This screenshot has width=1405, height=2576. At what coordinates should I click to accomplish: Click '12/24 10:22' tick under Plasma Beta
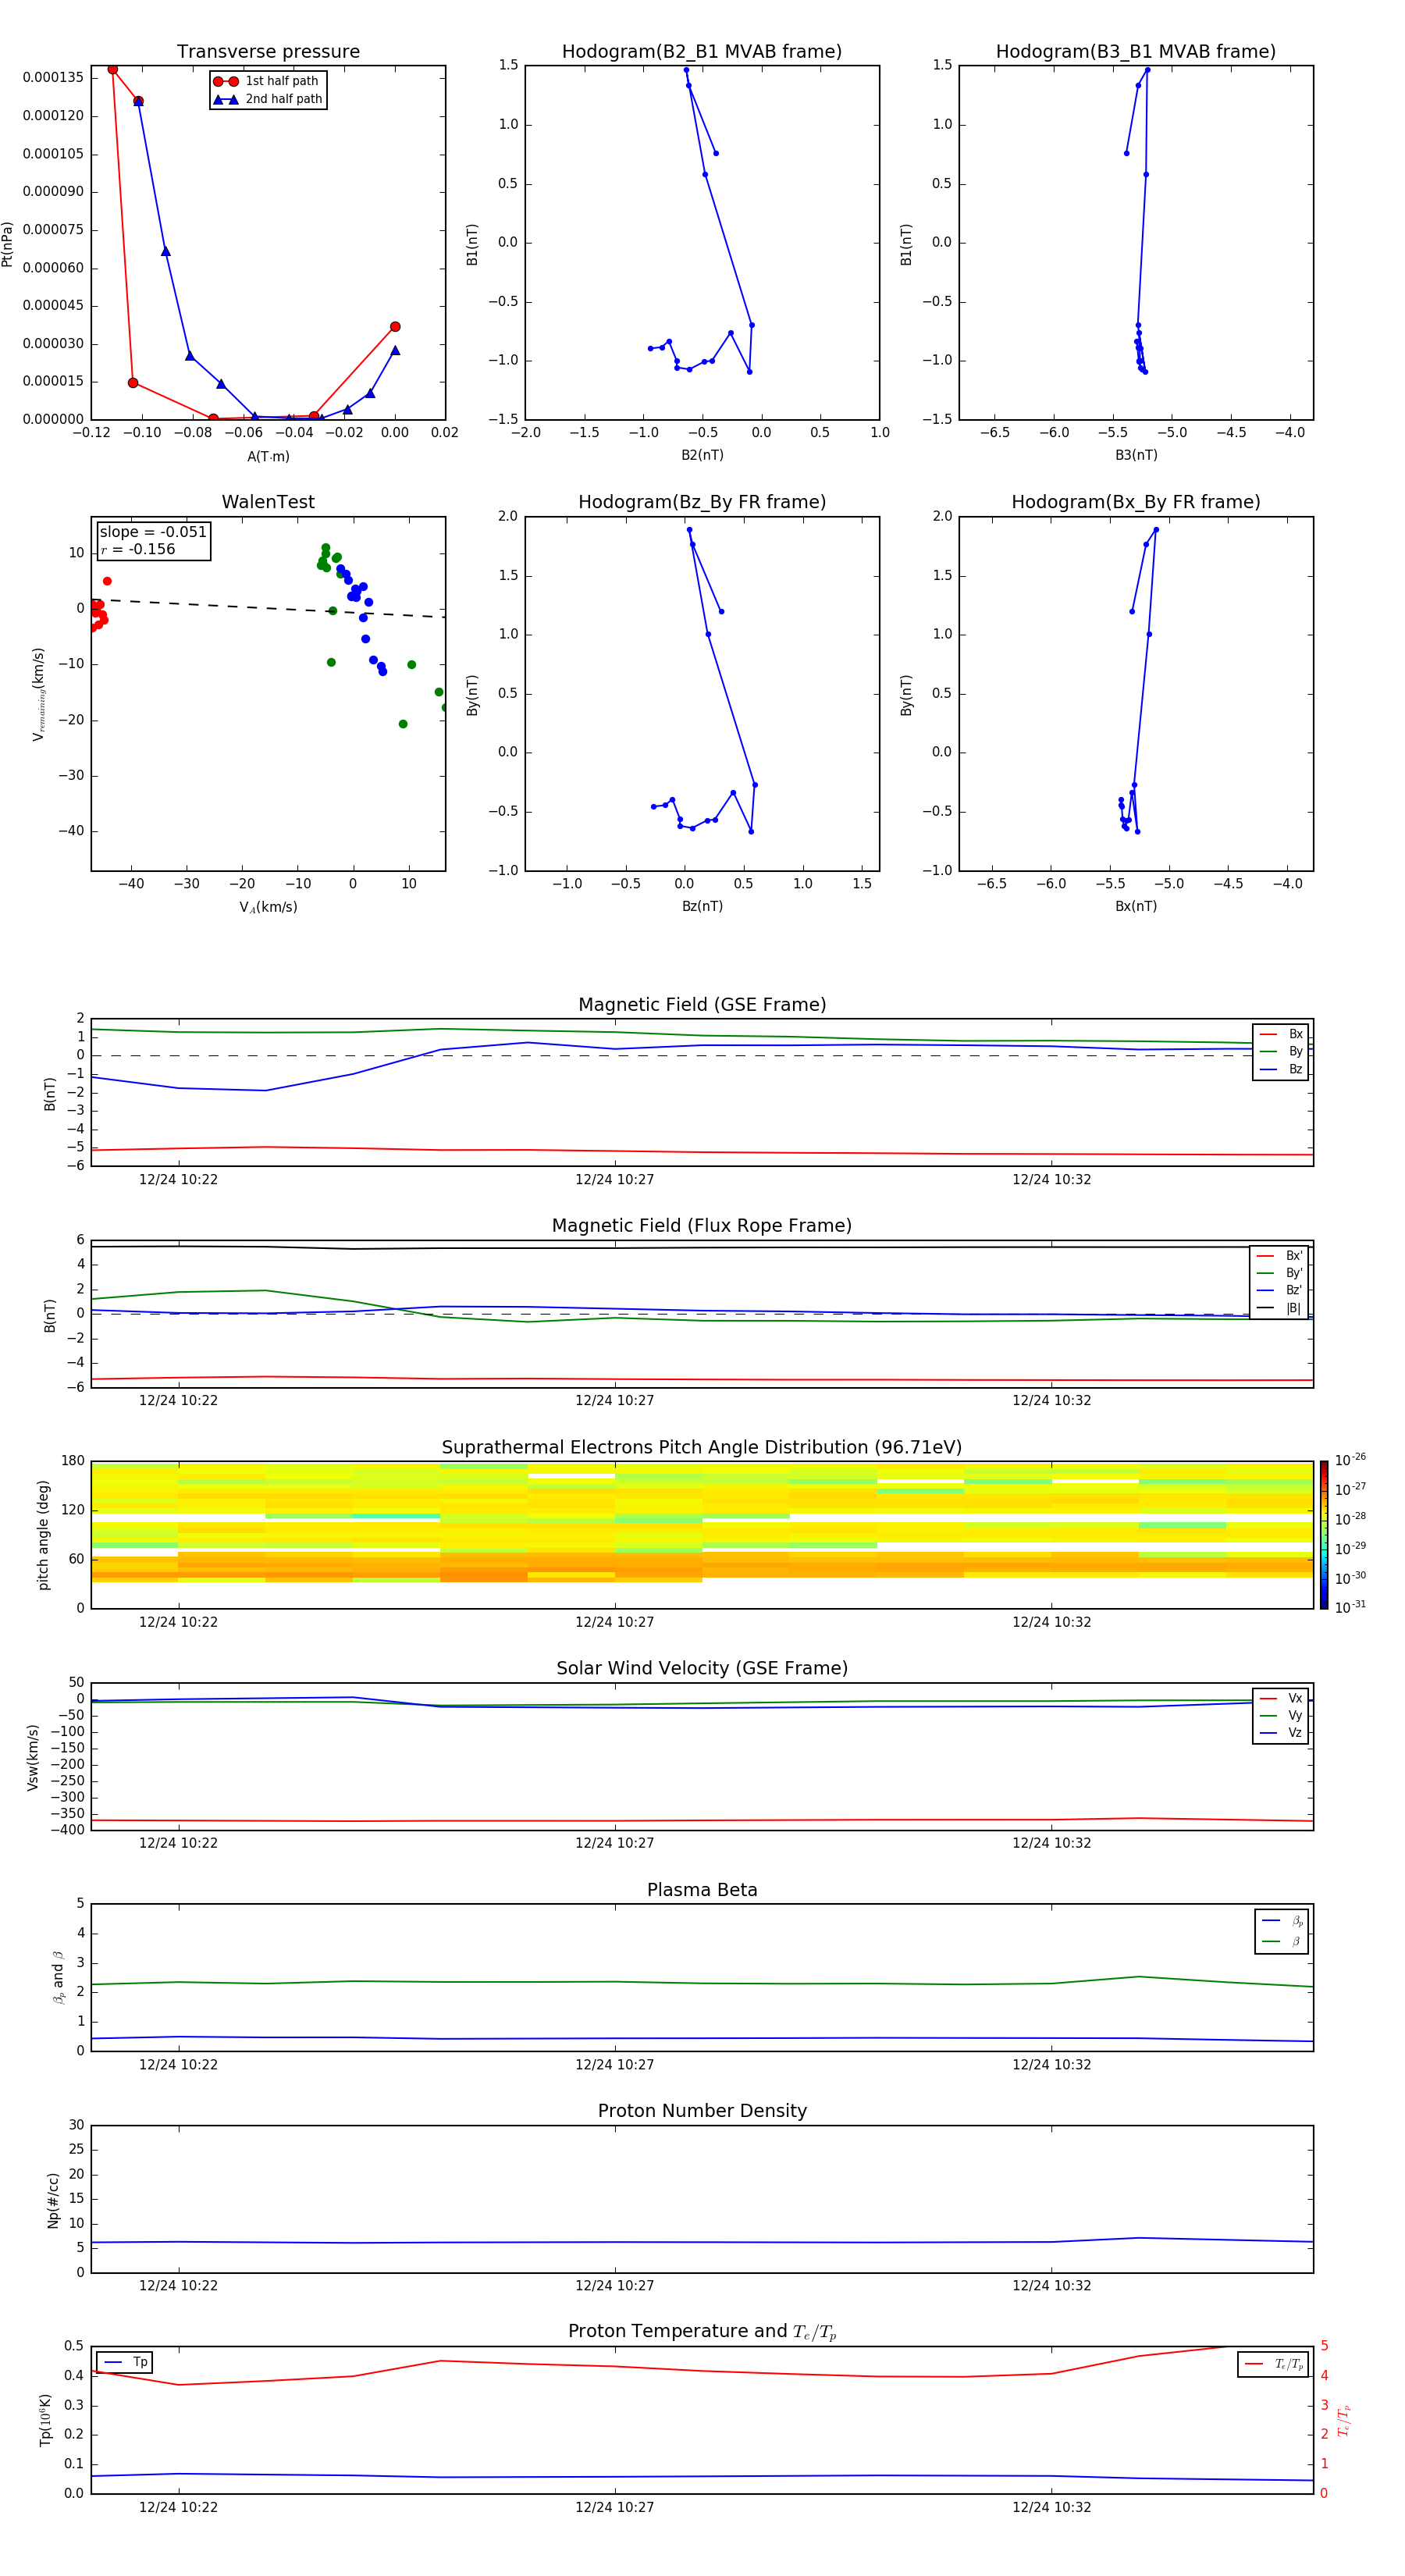[178, 2065]
